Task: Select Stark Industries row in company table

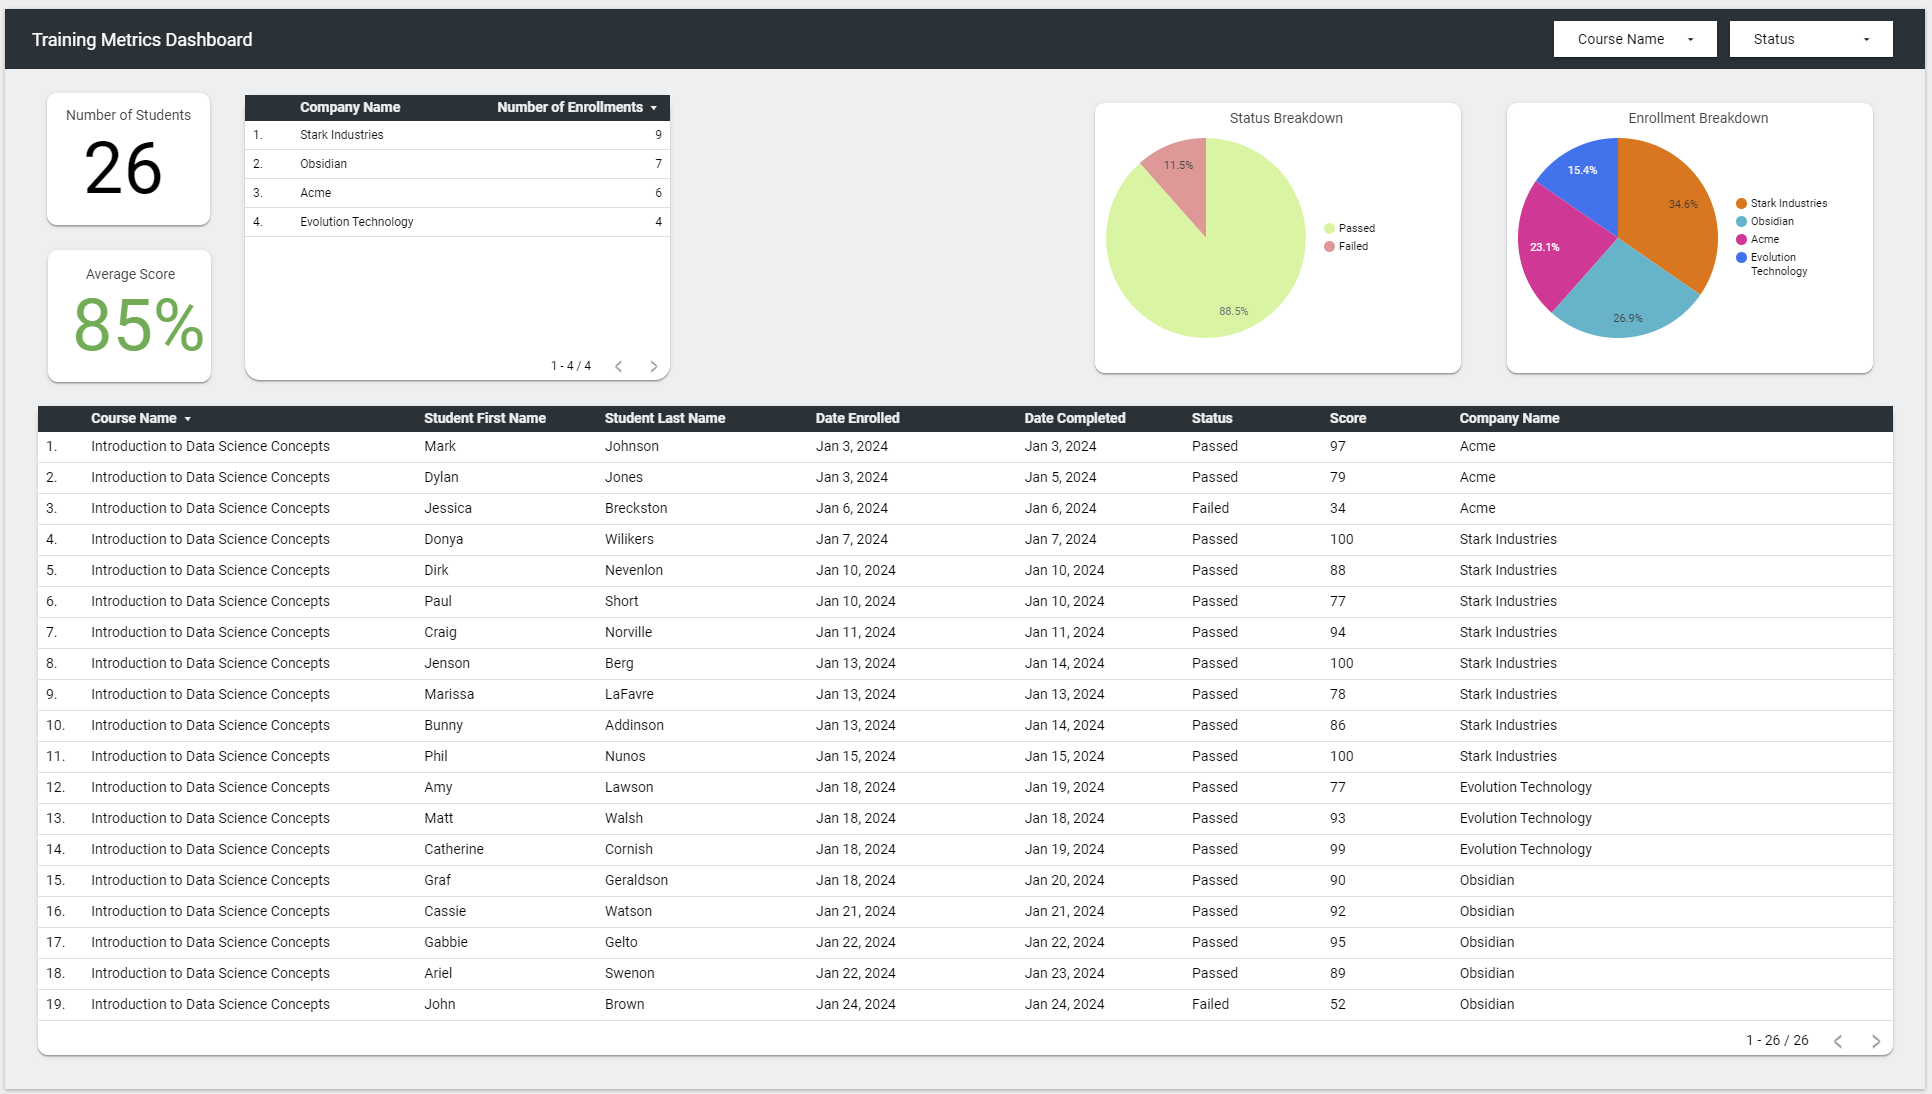Action: 341,135
